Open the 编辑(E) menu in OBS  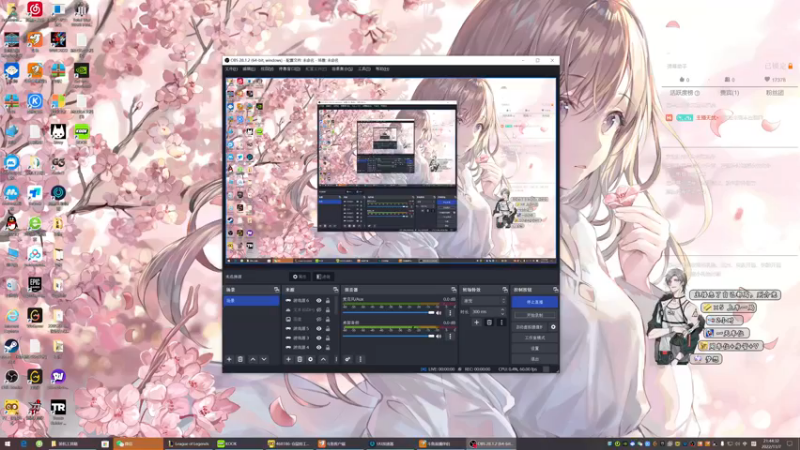point(249,69)
